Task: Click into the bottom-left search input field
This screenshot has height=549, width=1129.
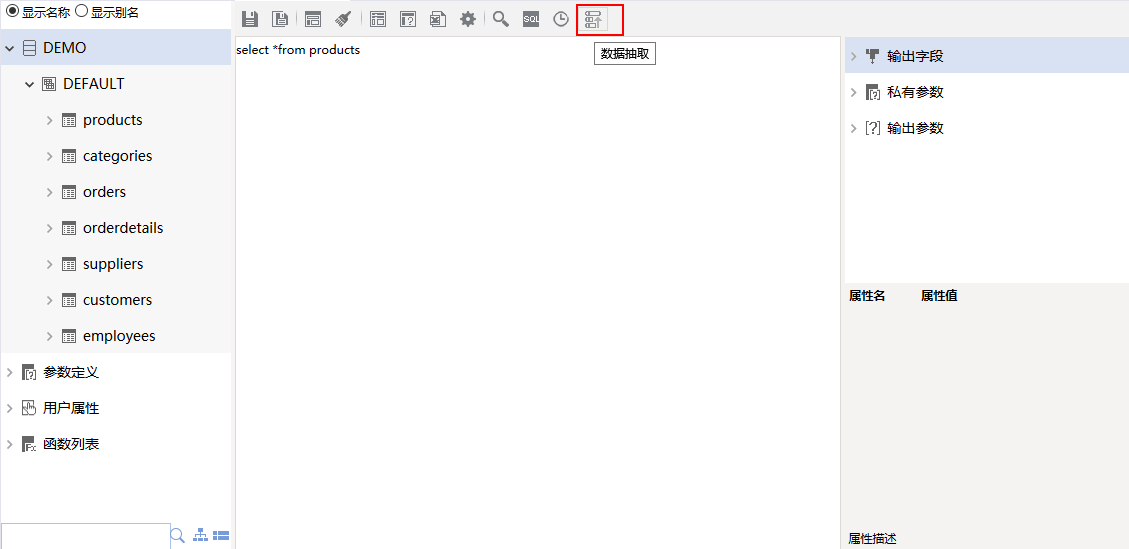Action: (86, 536)
